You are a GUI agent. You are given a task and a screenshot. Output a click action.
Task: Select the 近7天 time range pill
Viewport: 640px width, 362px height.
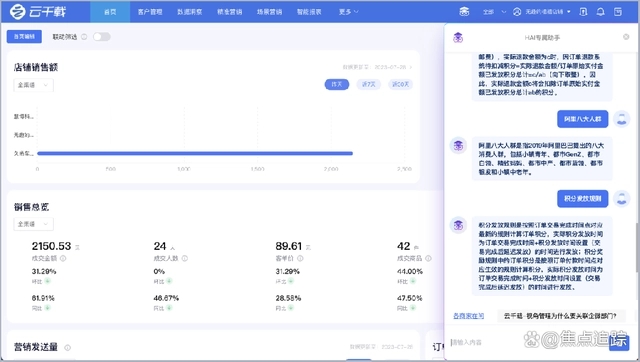pos(369,84)
